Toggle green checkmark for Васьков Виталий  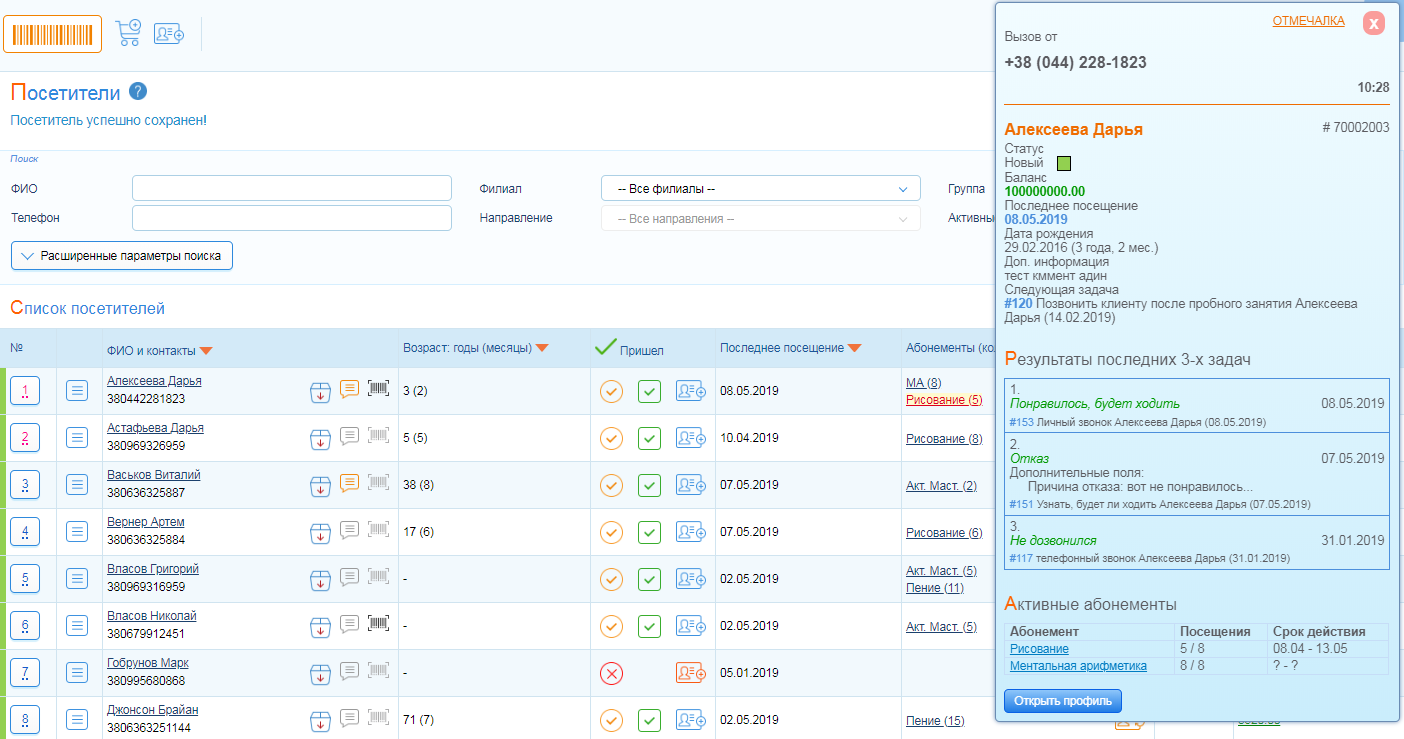pos(649,485)
